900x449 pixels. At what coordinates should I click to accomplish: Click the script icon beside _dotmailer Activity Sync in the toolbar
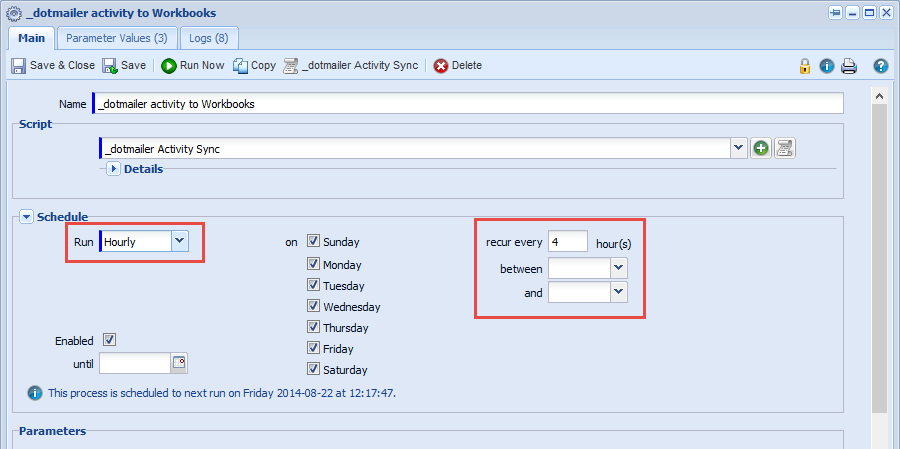(291, 66)
